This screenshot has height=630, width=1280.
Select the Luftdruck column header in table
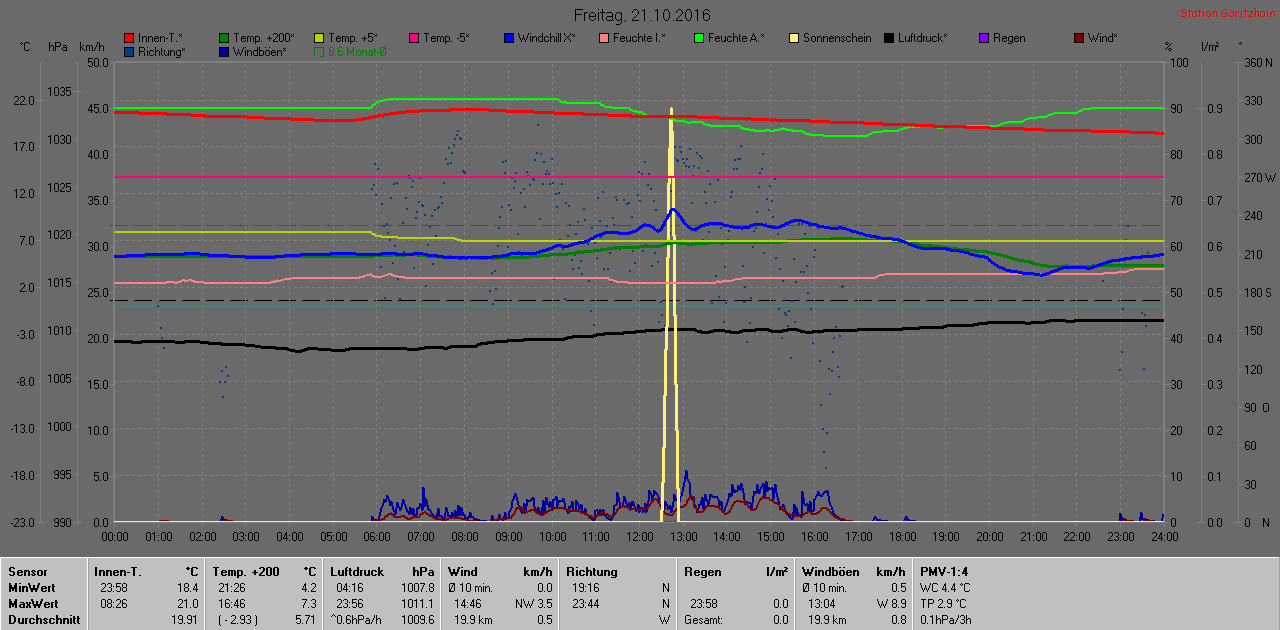coord(355,571)
